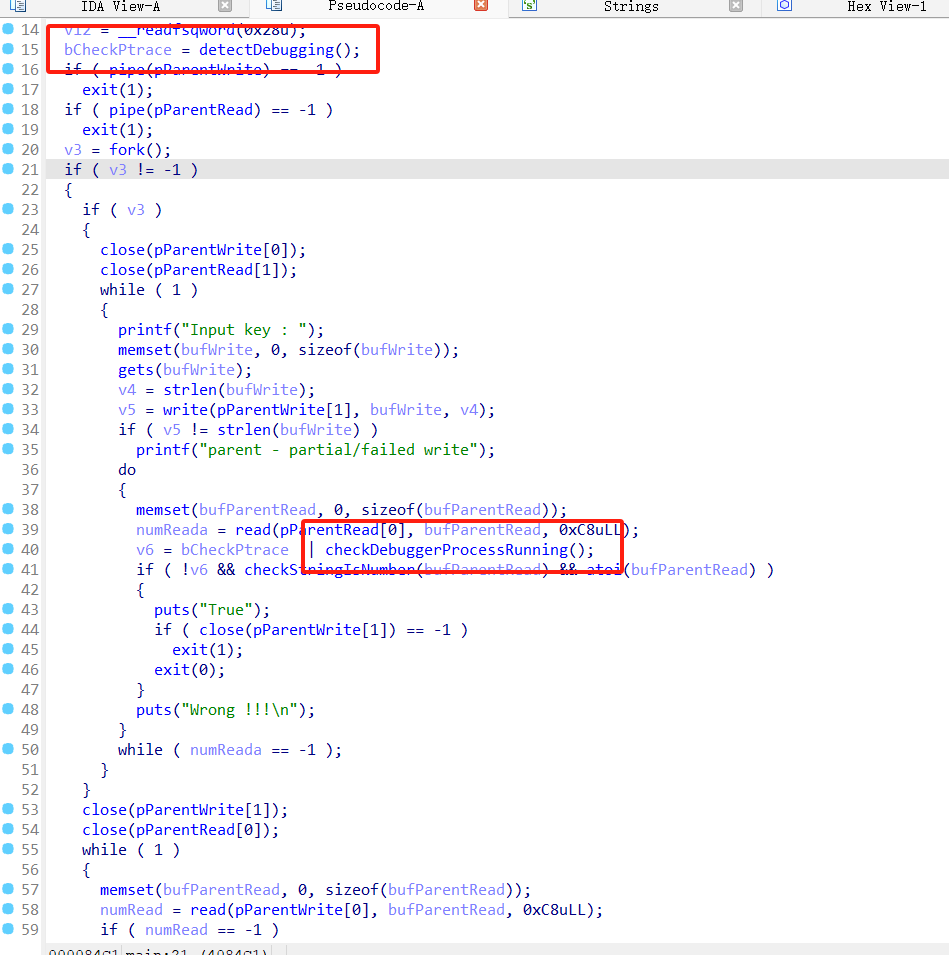Screen dimensions: 949x955
Task: Set breakpoint marker at line 35
Action: (x=8, y=448)
